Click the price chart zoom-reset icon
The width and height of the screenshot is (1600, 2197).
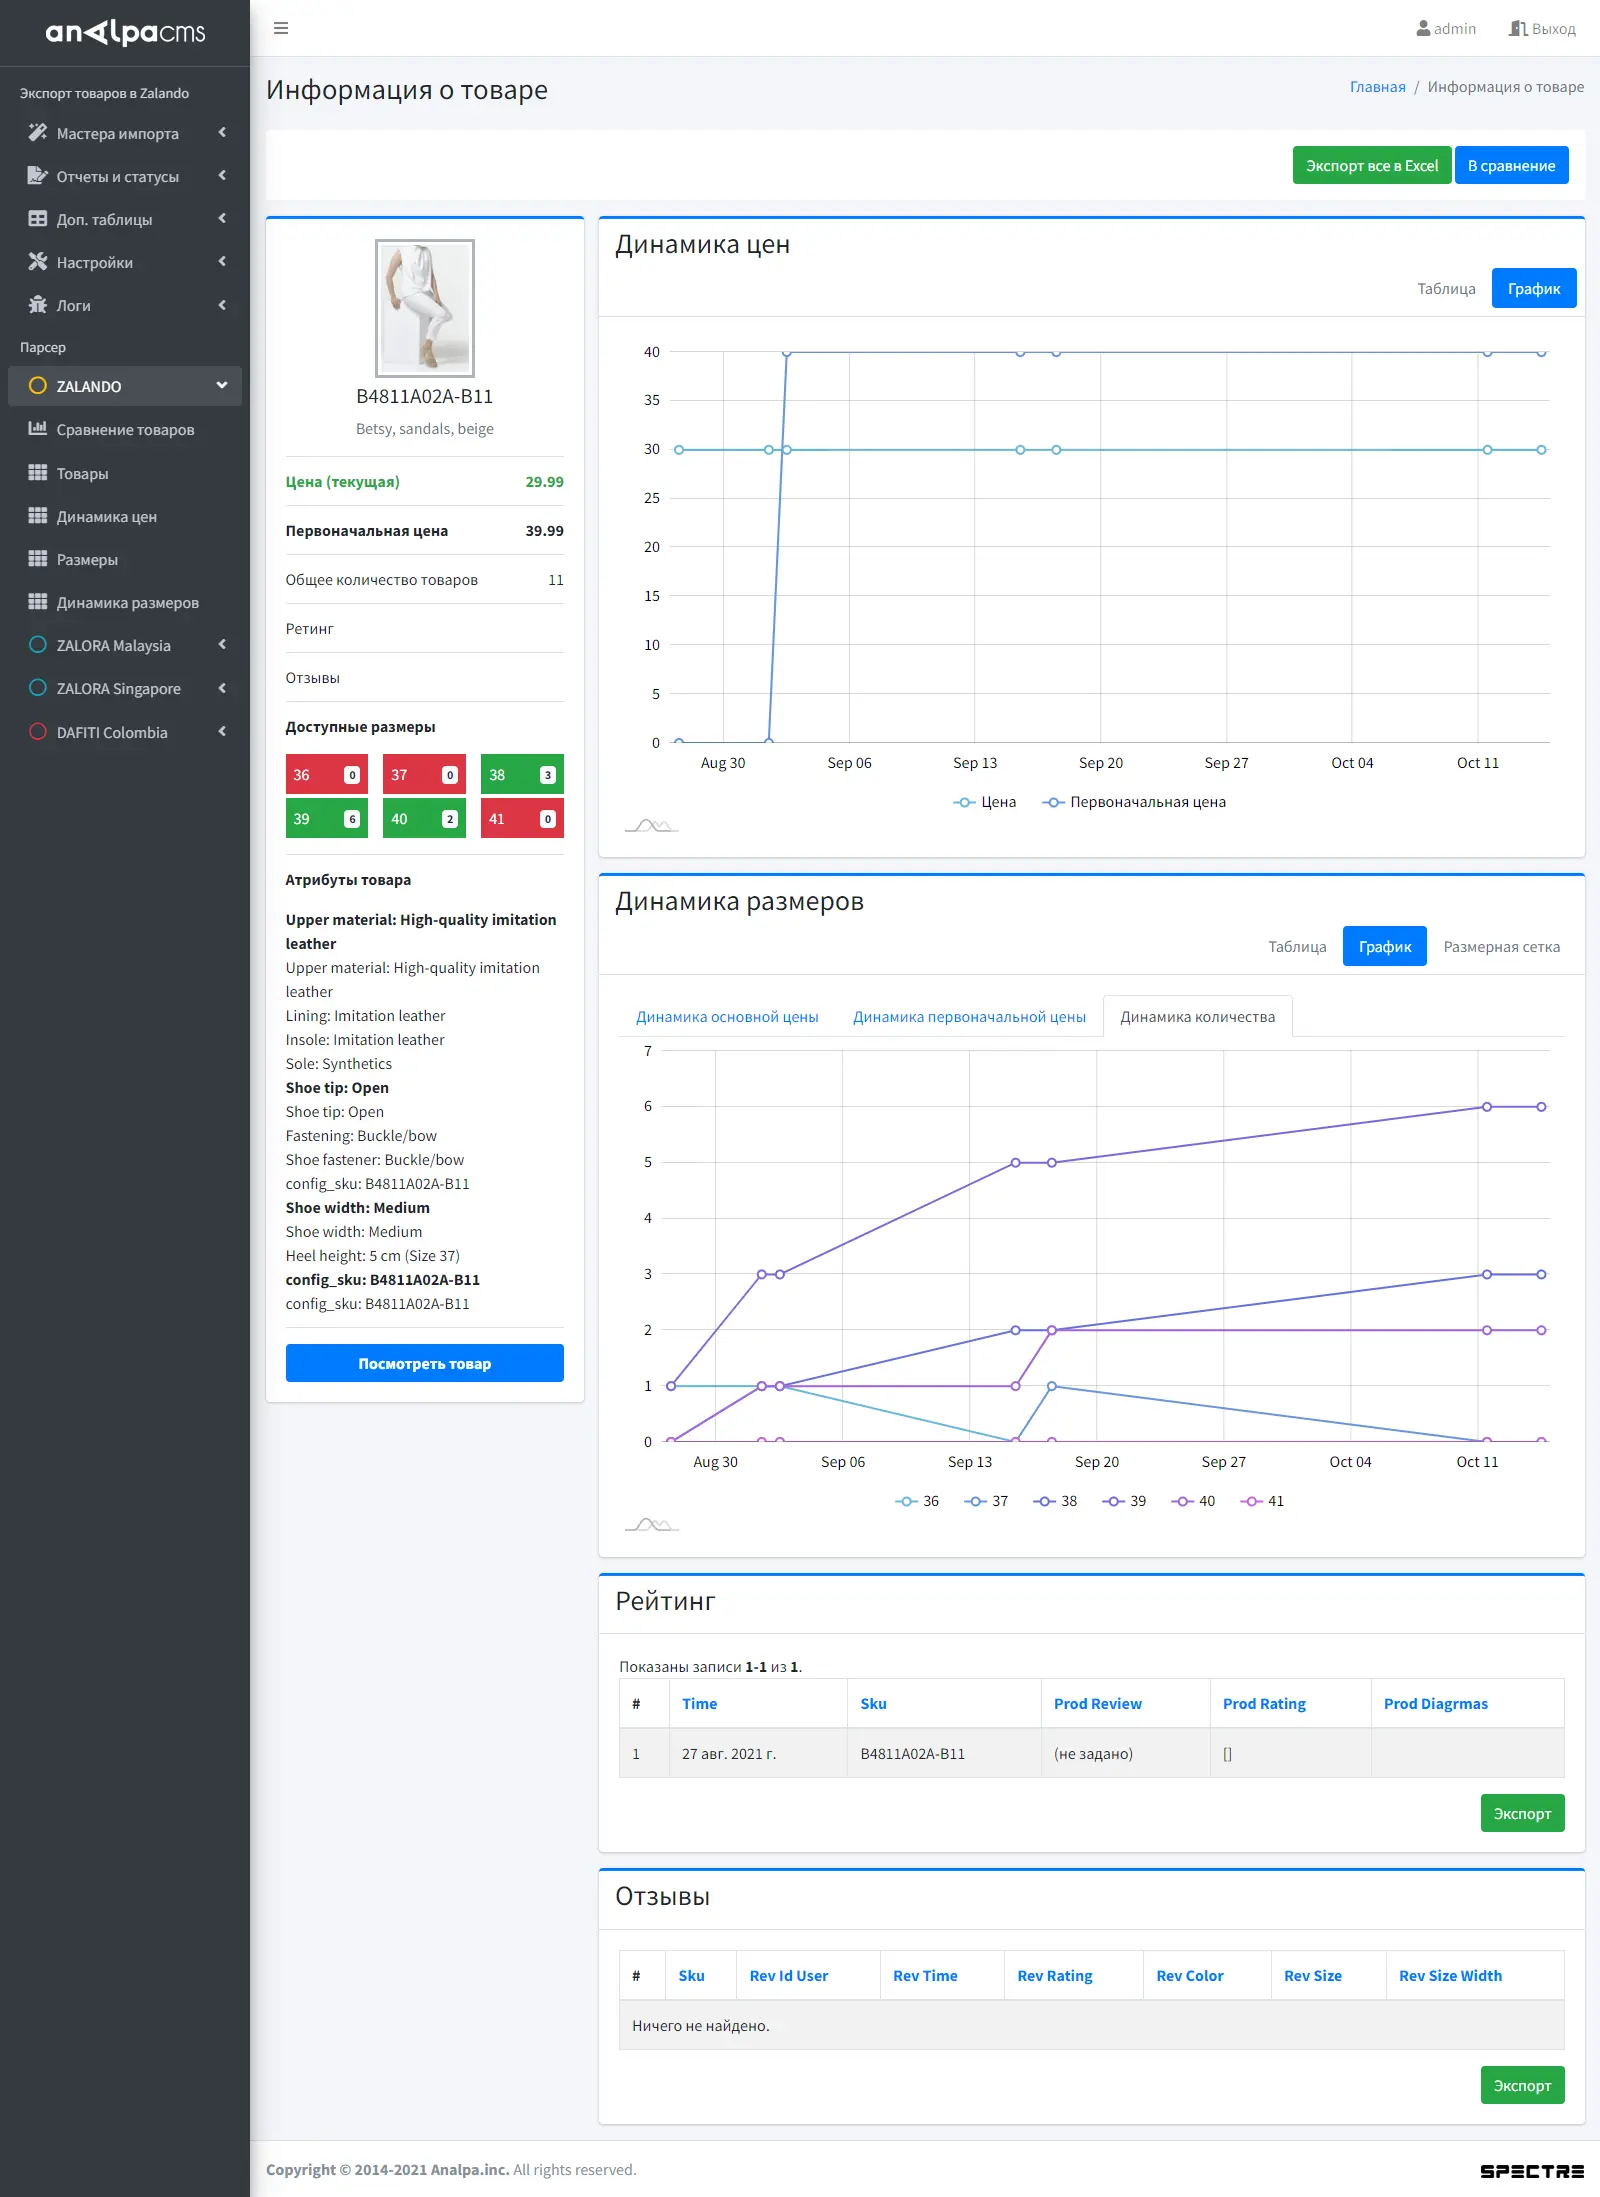651,825
